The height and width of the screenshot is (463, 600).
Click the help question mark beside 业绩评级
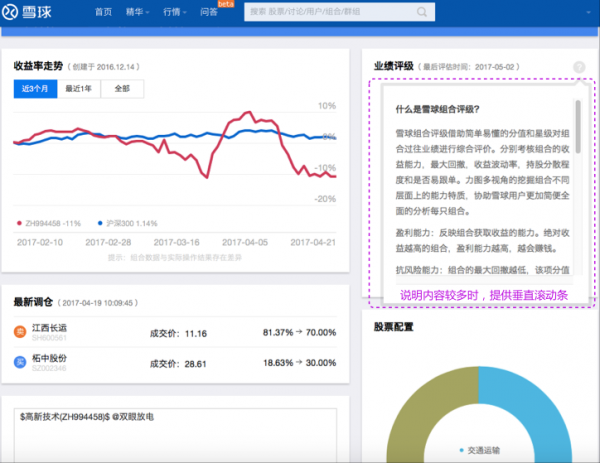coord(579,67)
